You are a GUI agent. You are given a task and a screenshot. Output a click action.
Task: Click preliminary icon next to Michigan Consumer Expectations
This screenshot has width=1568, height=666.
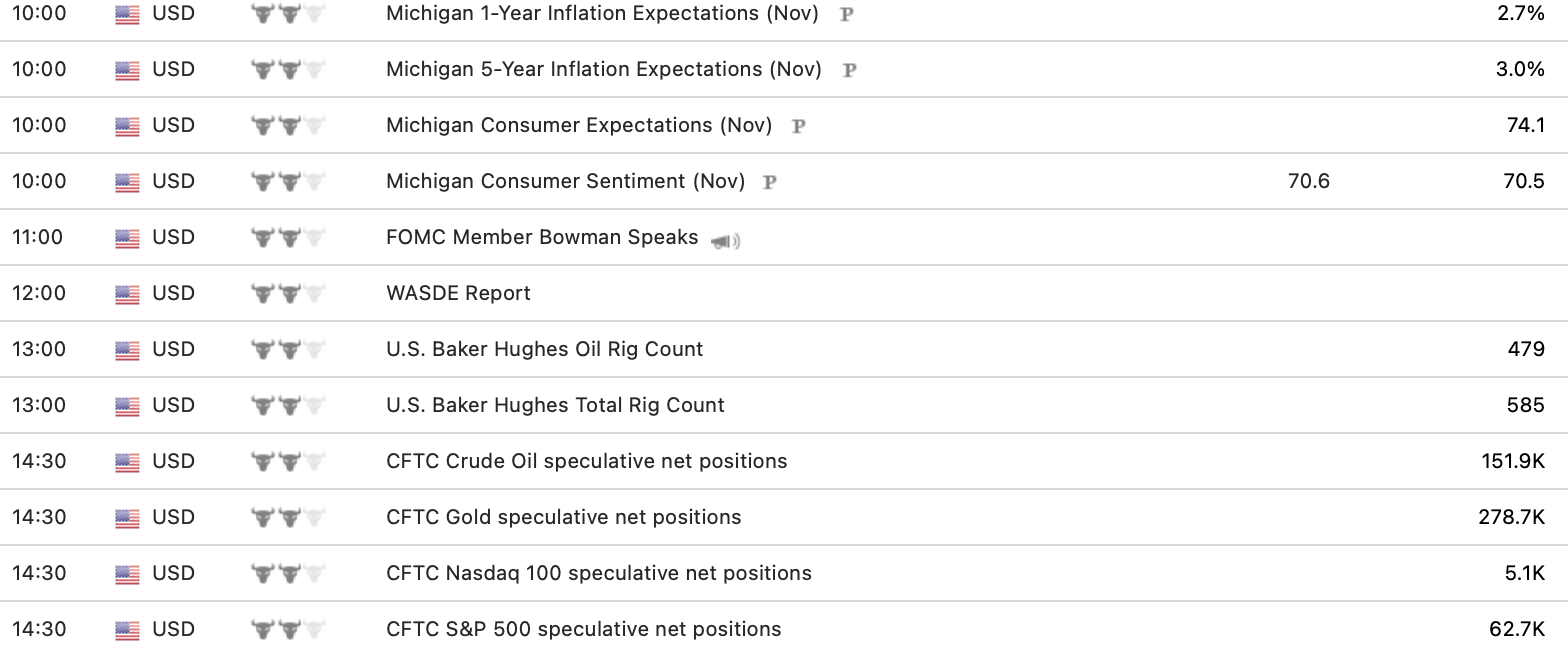(x=799, y=126)
